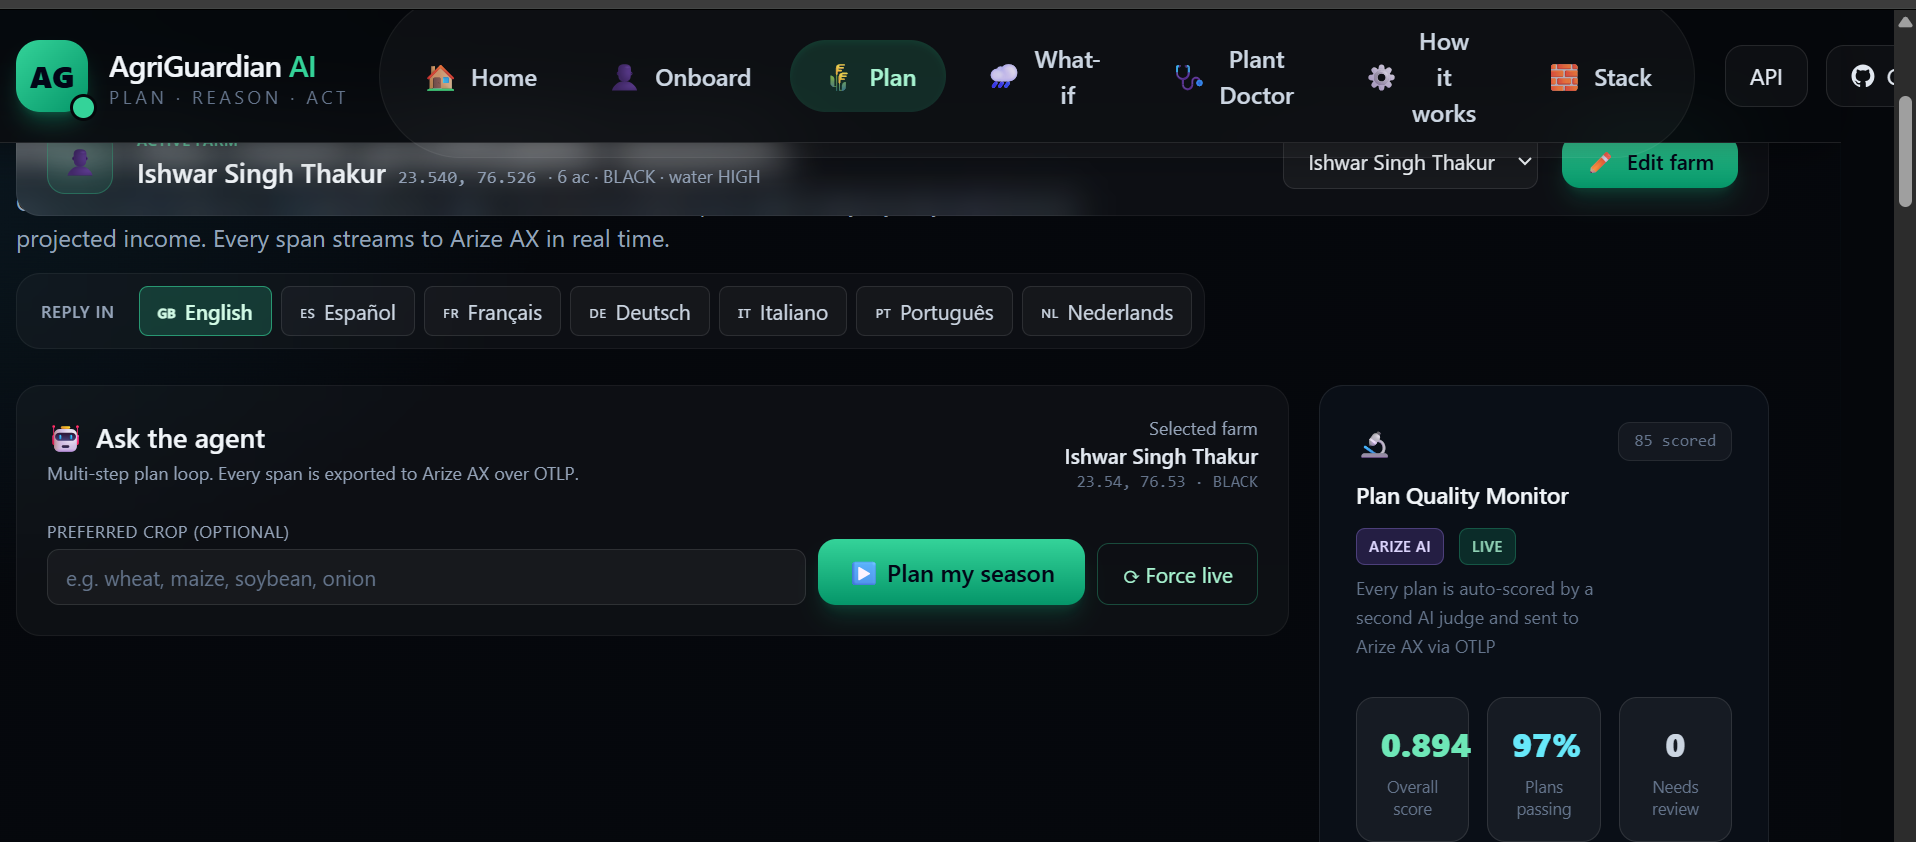Select Español as reply language
The width and height of the screenshot is (1916, 842).
[x=348, y=312]
